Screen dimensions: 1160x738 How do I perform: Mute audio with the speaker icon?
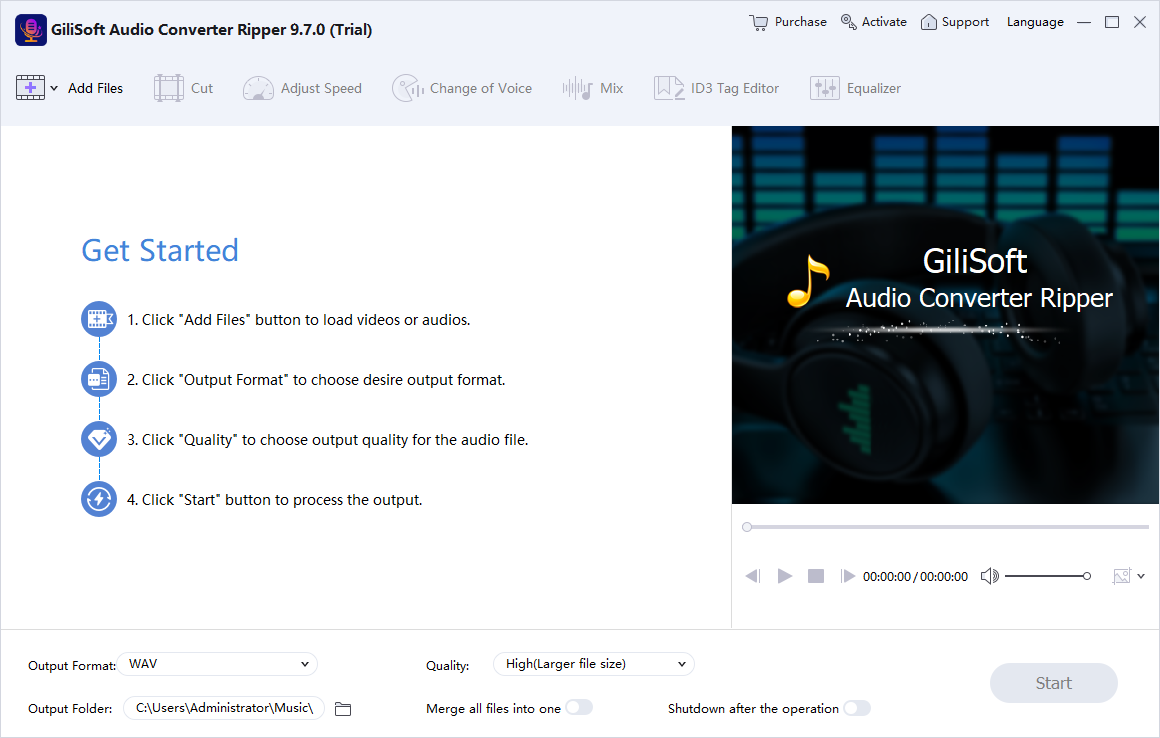(x=989, y=576)
